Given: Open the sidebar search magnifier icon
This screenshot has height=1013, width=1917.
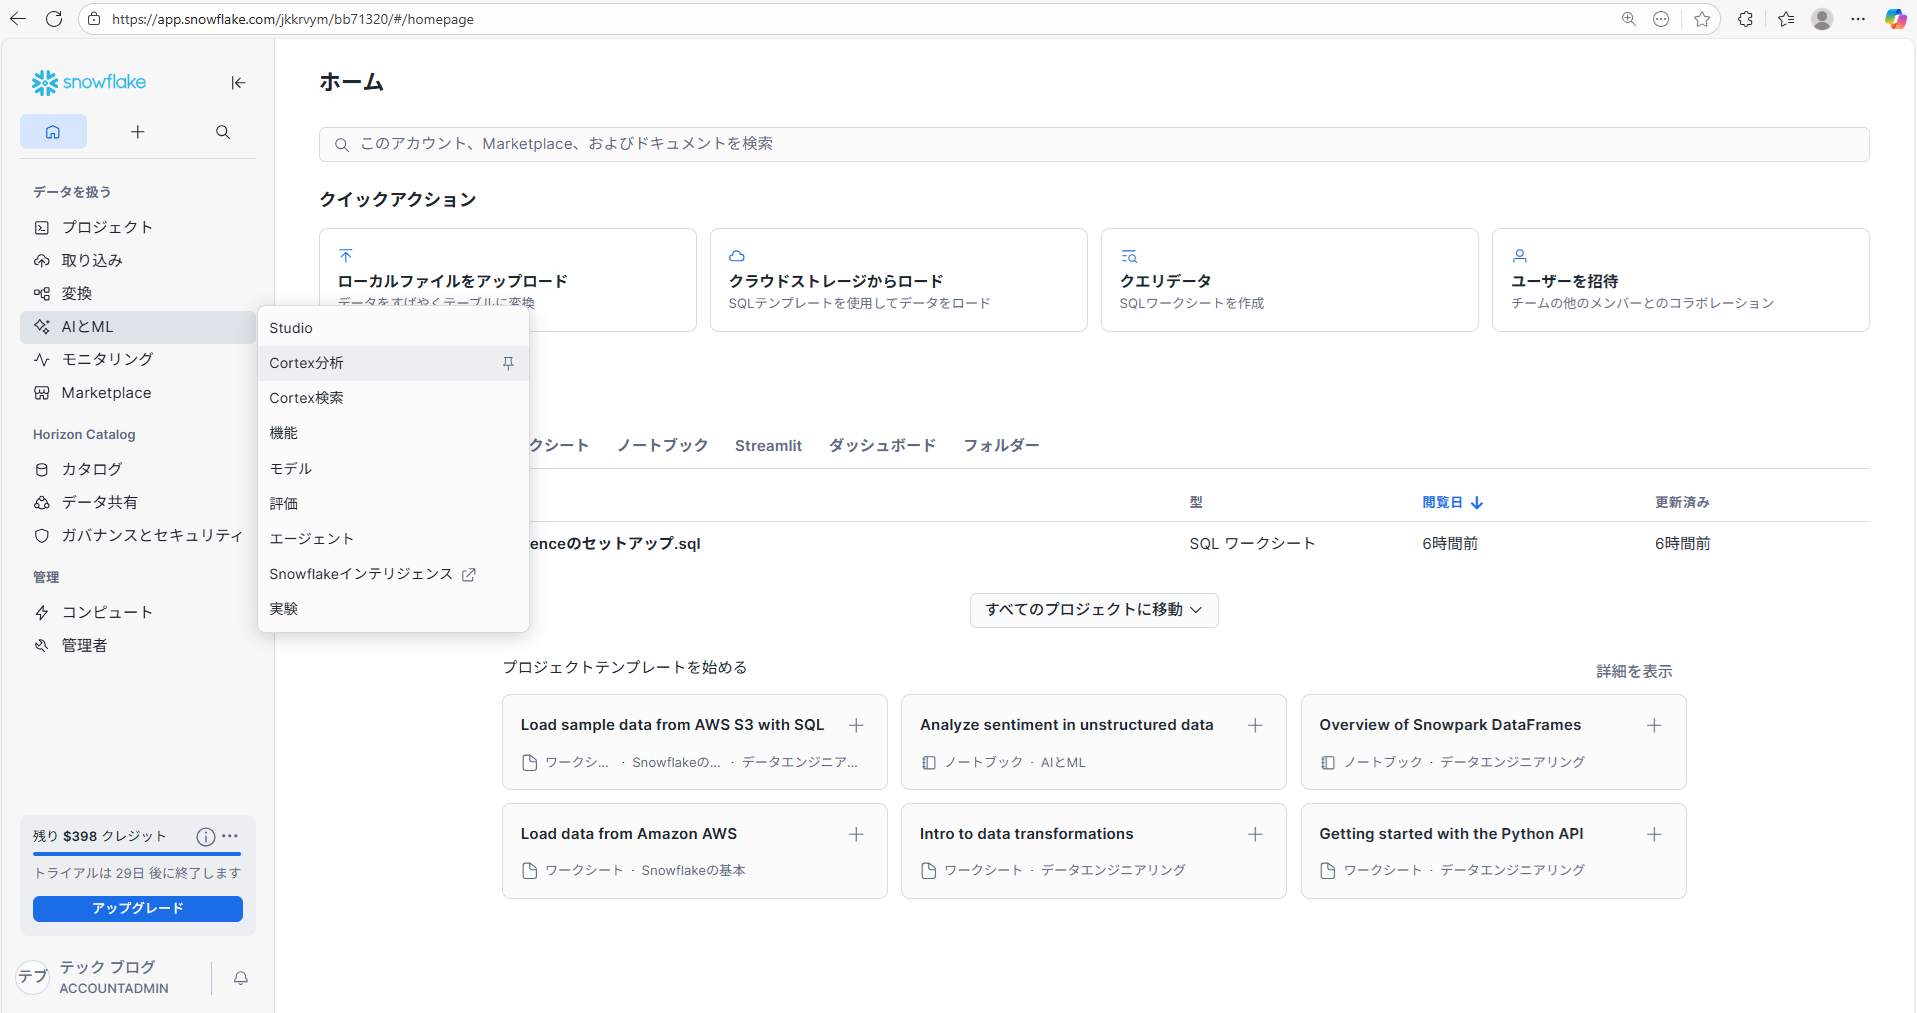Looking at the screenshot, I should (x=223, y=132).
